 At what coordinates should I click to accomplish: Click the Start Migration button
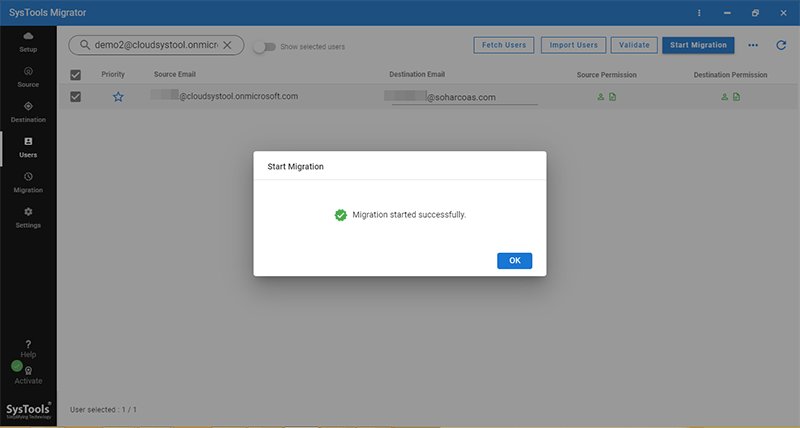[698, 45]
